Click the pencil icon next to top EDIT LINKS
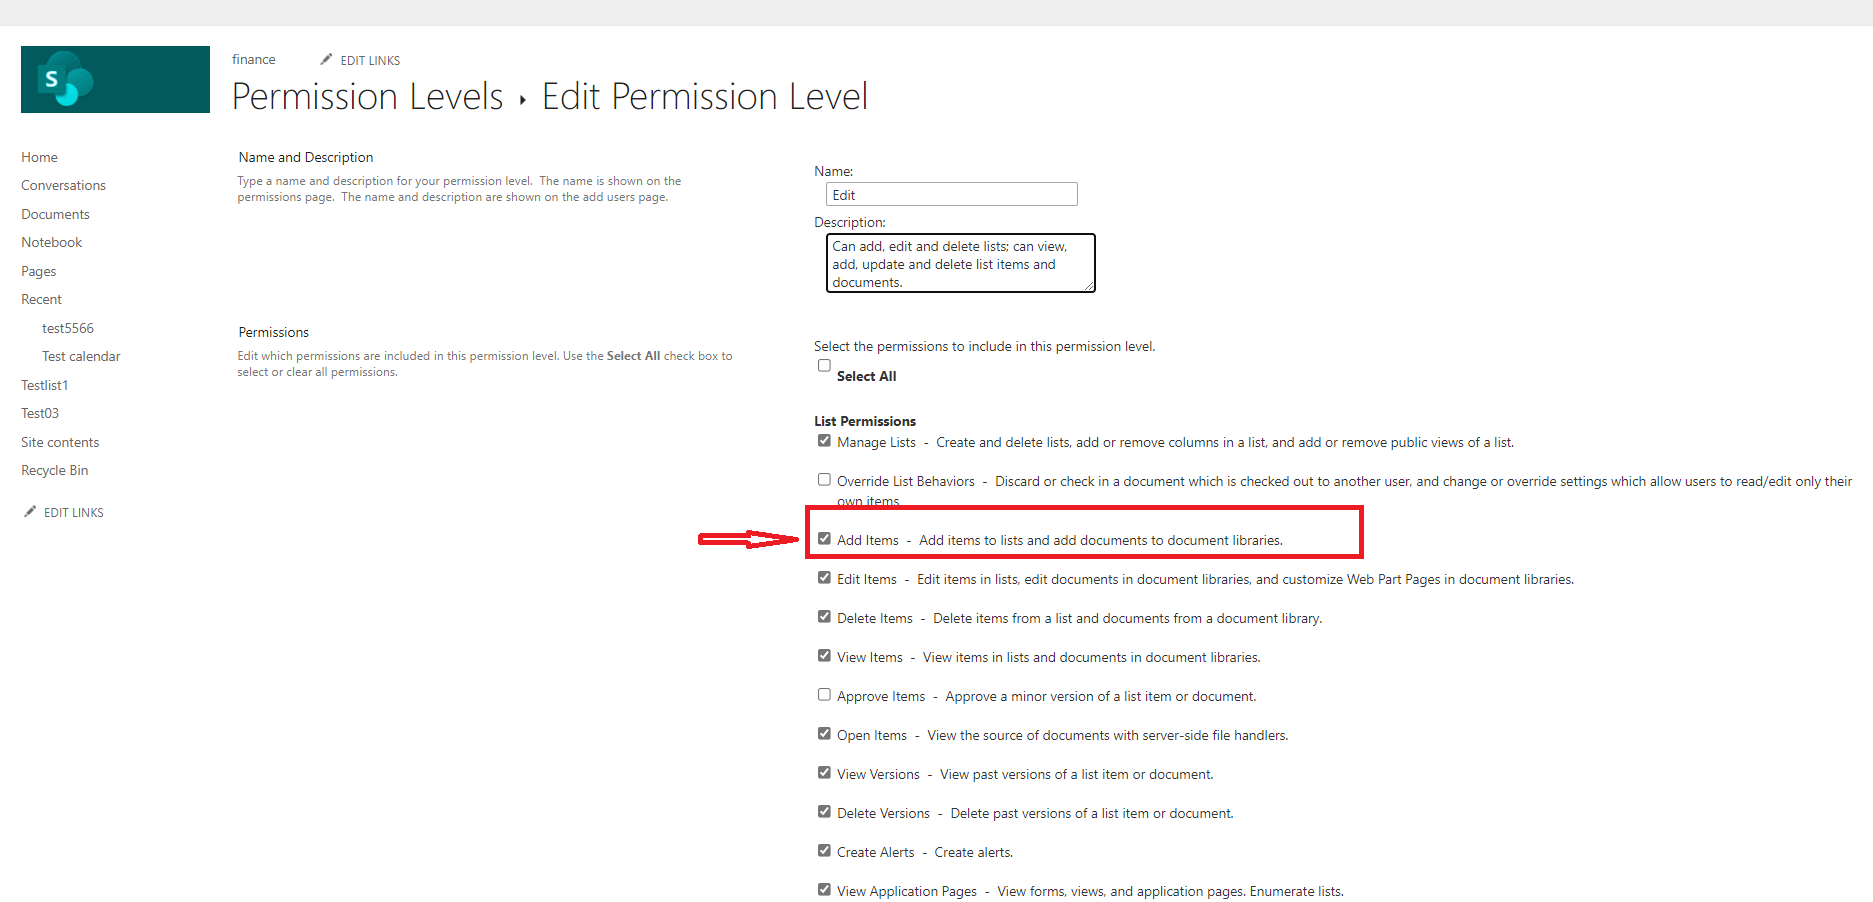 point(326,59)
